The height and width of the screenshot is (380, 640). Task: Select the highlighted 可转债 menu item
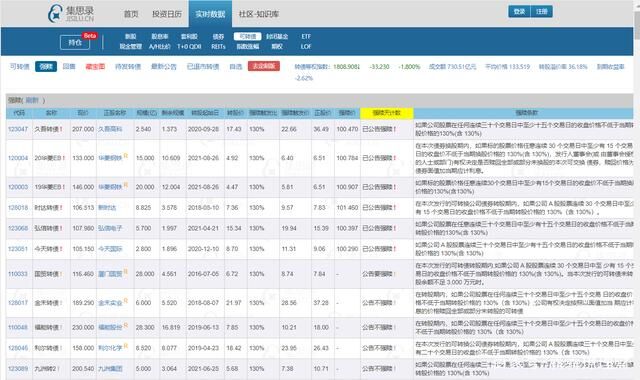247,36
